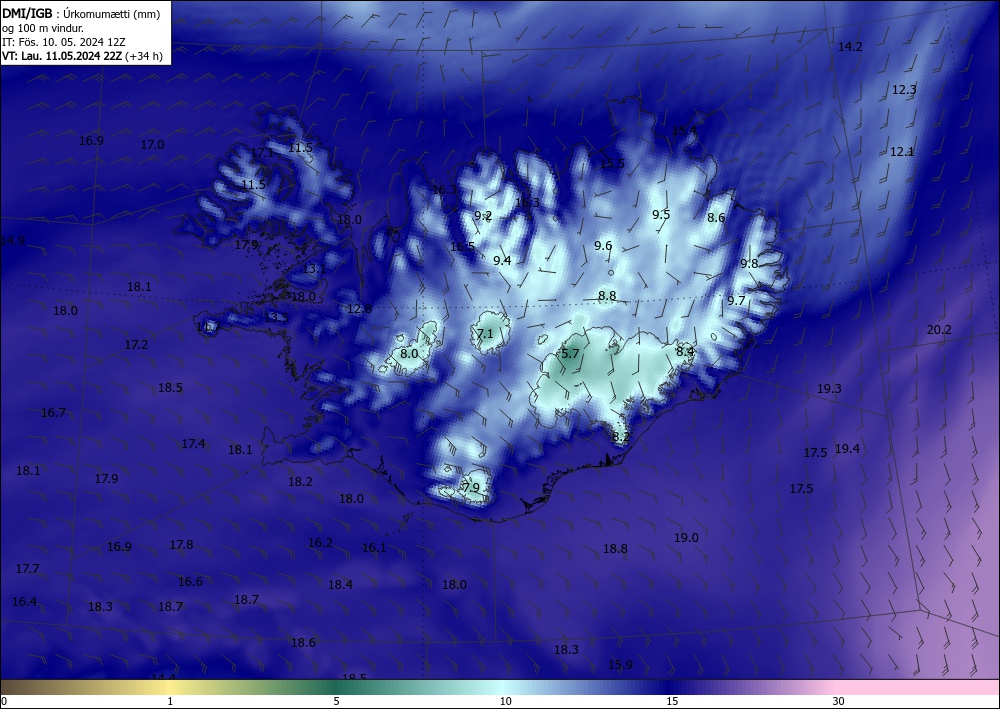This screenshot has height=709, width=1000.
Task: Click the 13.1 value on the map
Action: point(314,269)
